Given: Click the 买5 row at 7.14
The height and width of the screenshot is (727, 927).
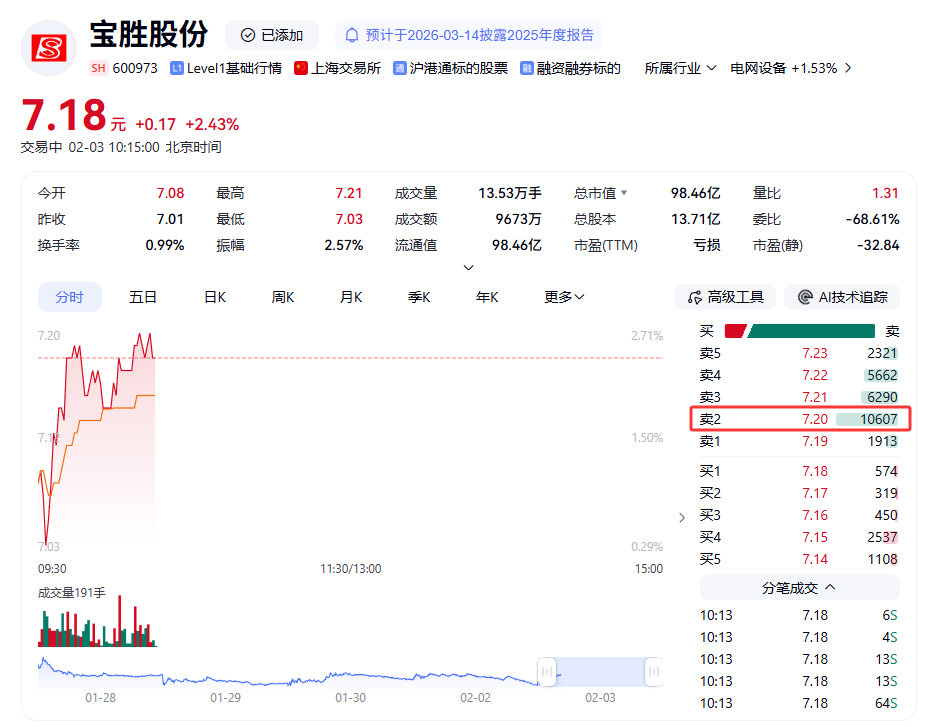Looking at the screenshot, I should coord(799,559).
